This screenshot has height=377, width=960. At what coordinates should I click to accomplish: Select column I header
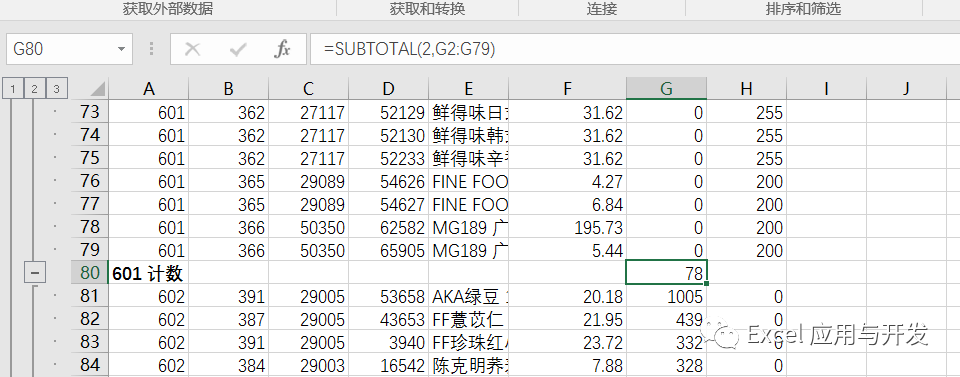click(x=827, y=89)
